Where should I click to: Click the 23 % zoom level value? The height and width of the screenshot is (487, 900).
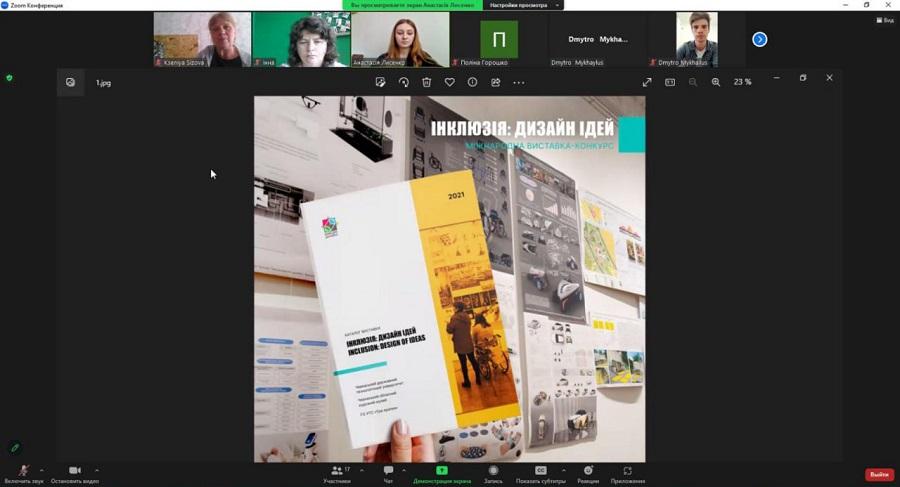coord(742,82)
